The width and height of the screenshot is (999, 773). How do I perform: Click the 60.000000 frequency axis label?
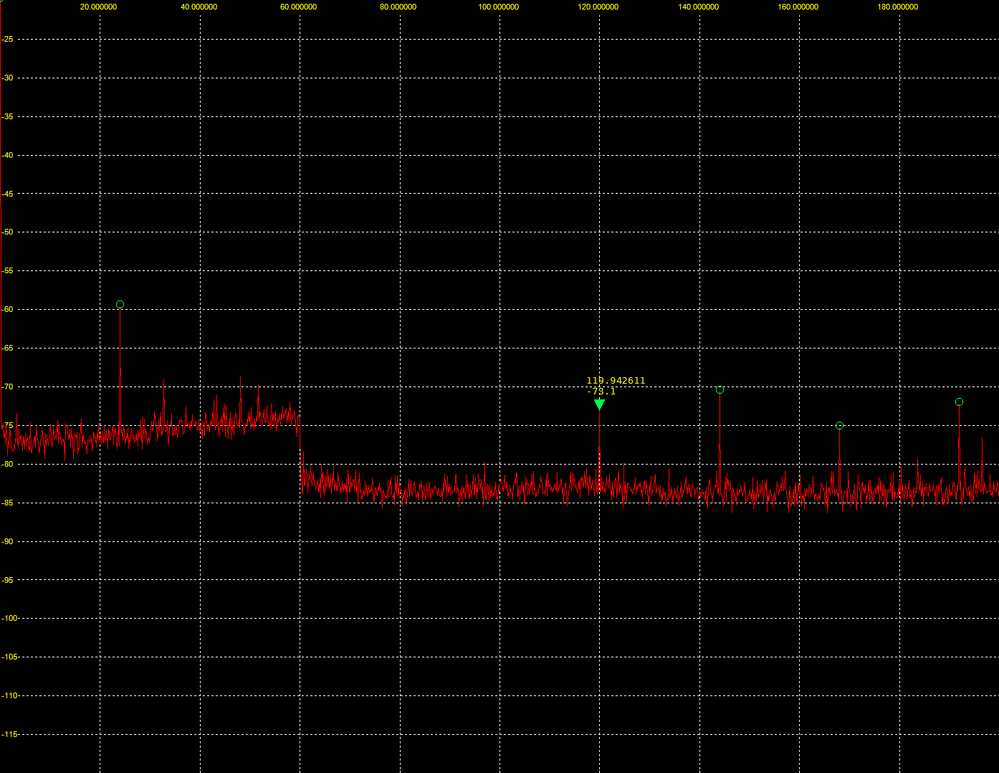[x=298, y=7]
